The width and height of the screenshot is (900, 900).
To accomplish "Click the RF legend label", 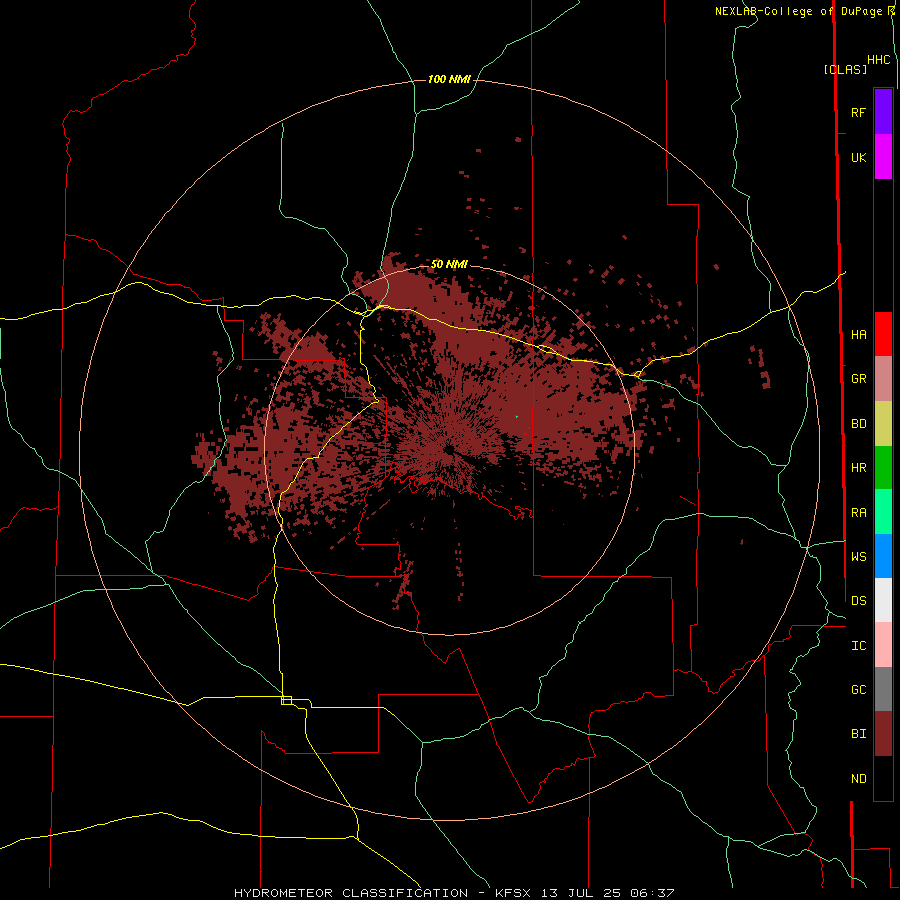I will point(858,112).
